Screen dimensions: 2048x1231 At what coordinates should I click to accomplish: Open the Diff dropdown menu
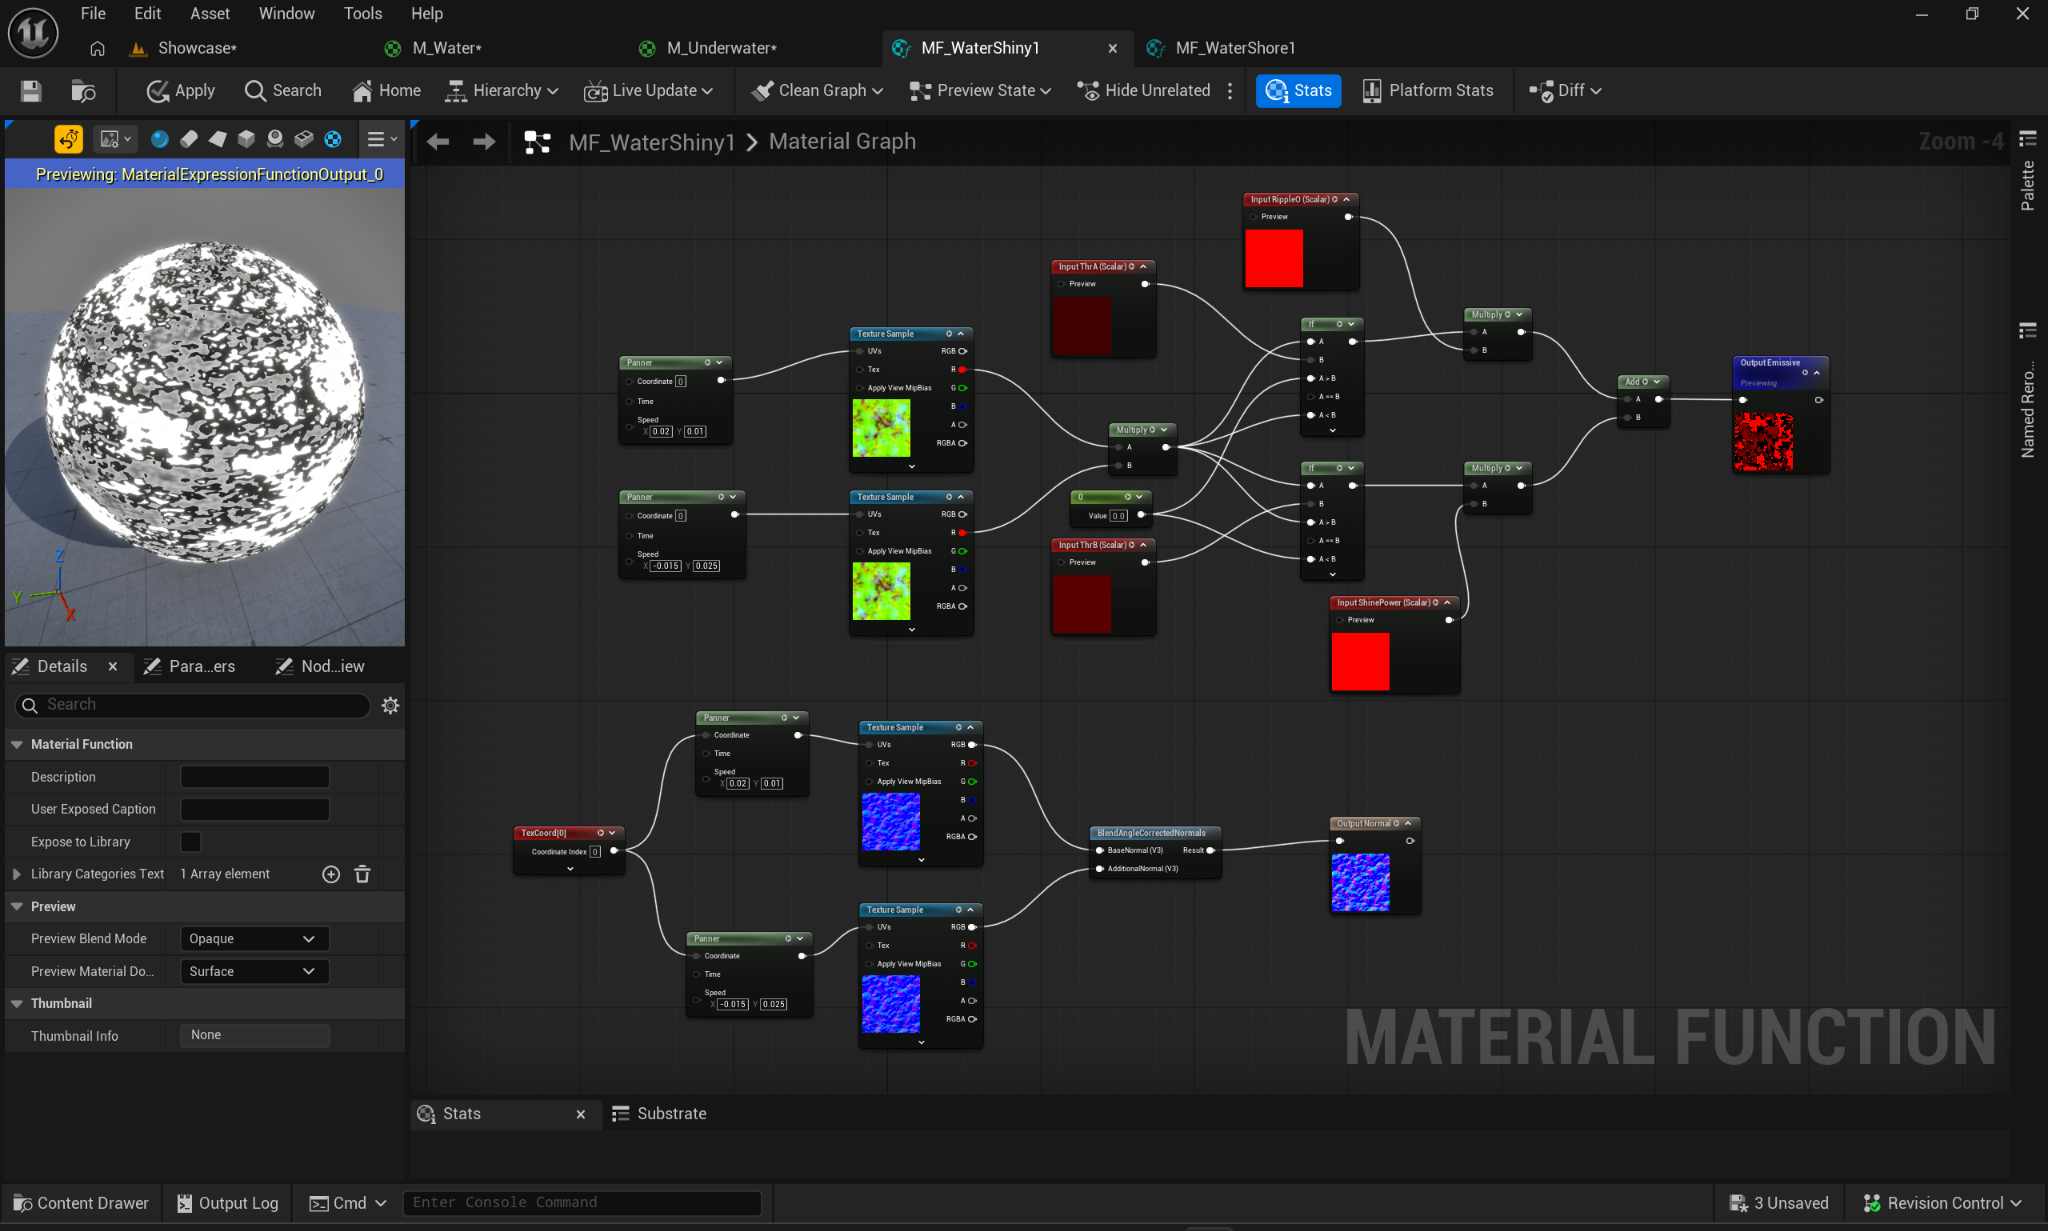(1565, 91)
